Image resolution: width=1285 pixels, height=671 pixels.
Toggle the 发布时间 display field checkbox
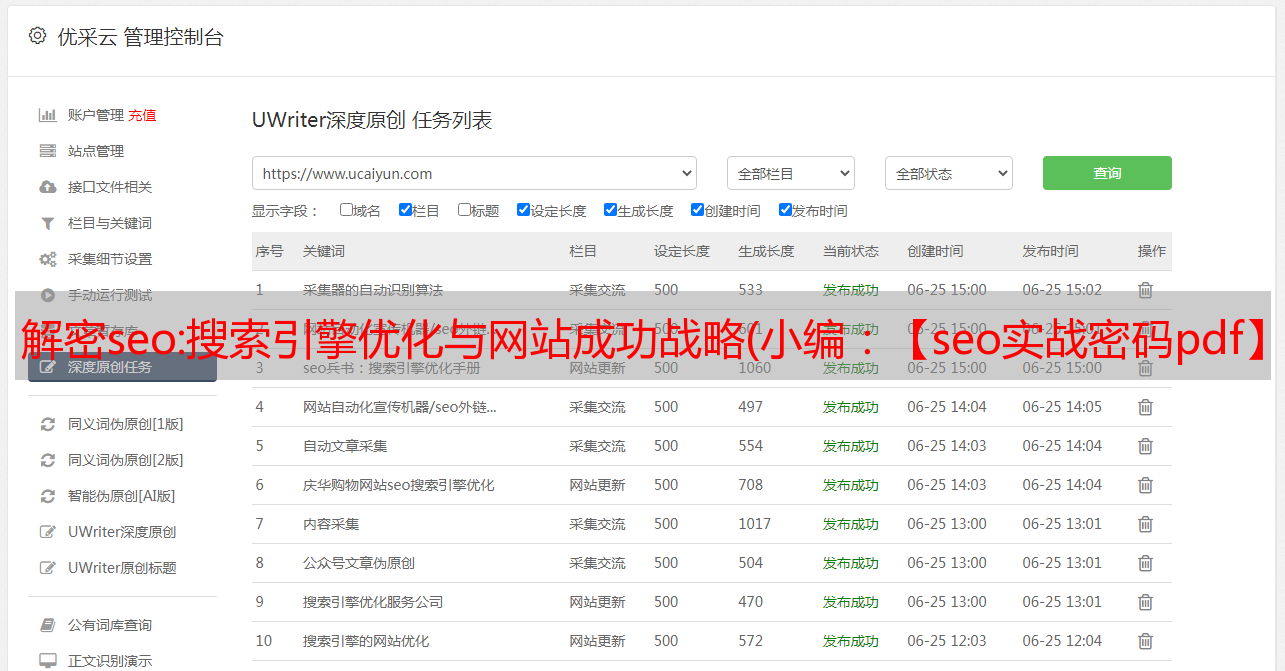tap(785, 210)
